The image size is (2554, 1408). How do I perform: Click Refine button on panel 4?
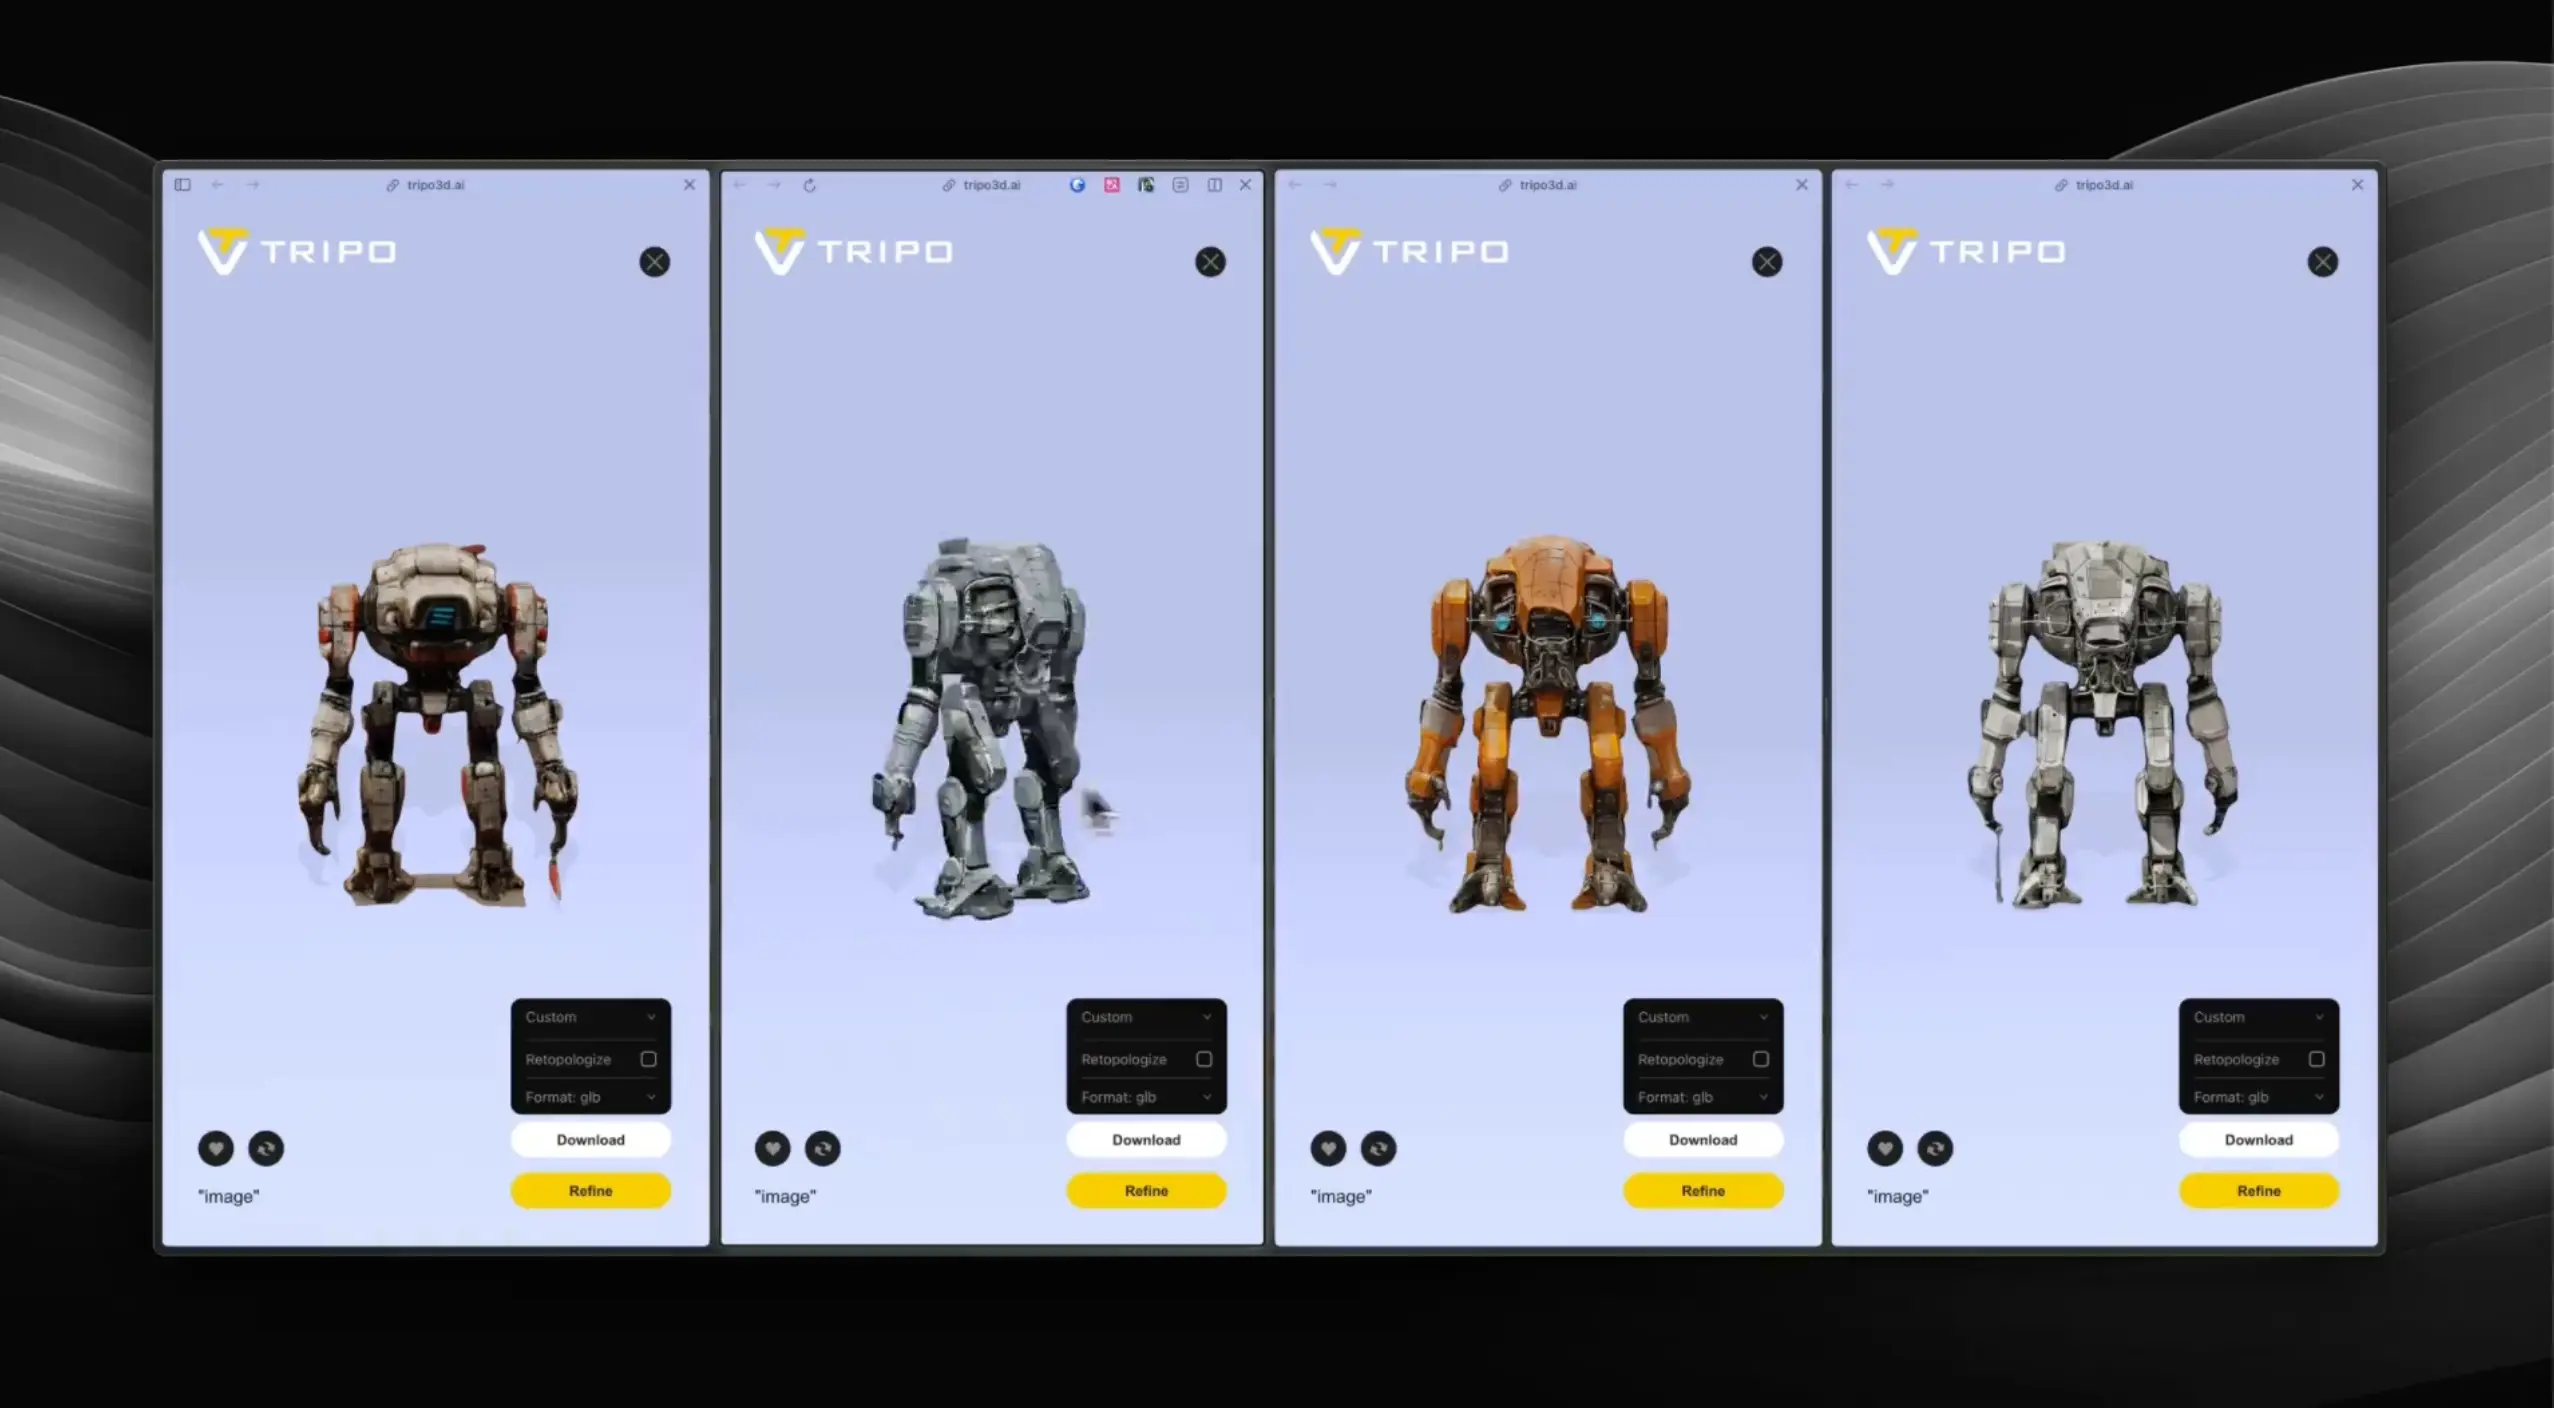tap(2258, 1190)
